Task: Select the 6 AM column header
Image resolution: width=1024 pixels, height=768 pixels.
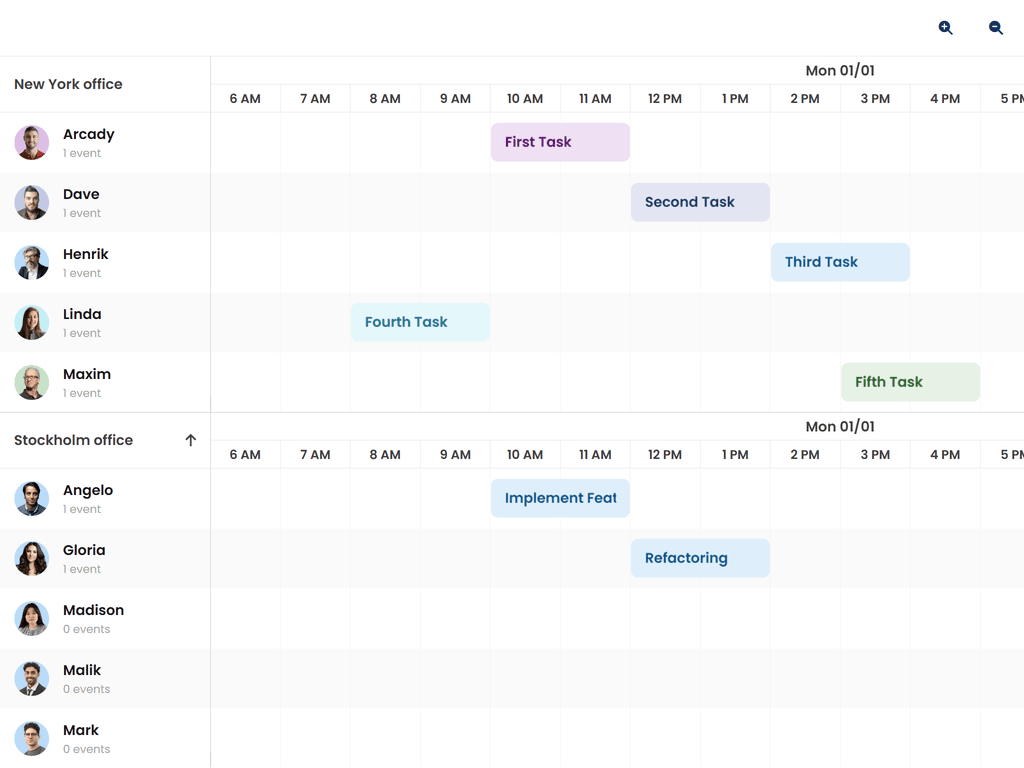Action: coord(245,98)
